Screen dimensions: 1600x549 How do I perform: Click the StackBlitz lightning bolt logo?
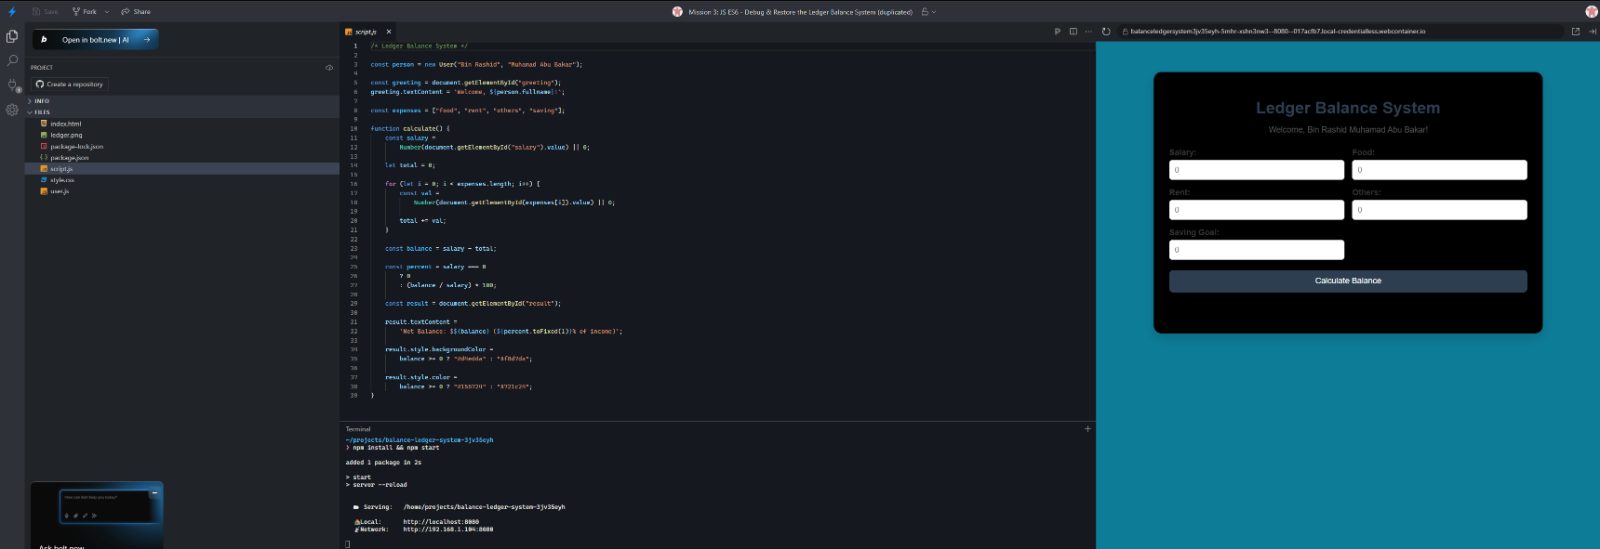(12, 12)
